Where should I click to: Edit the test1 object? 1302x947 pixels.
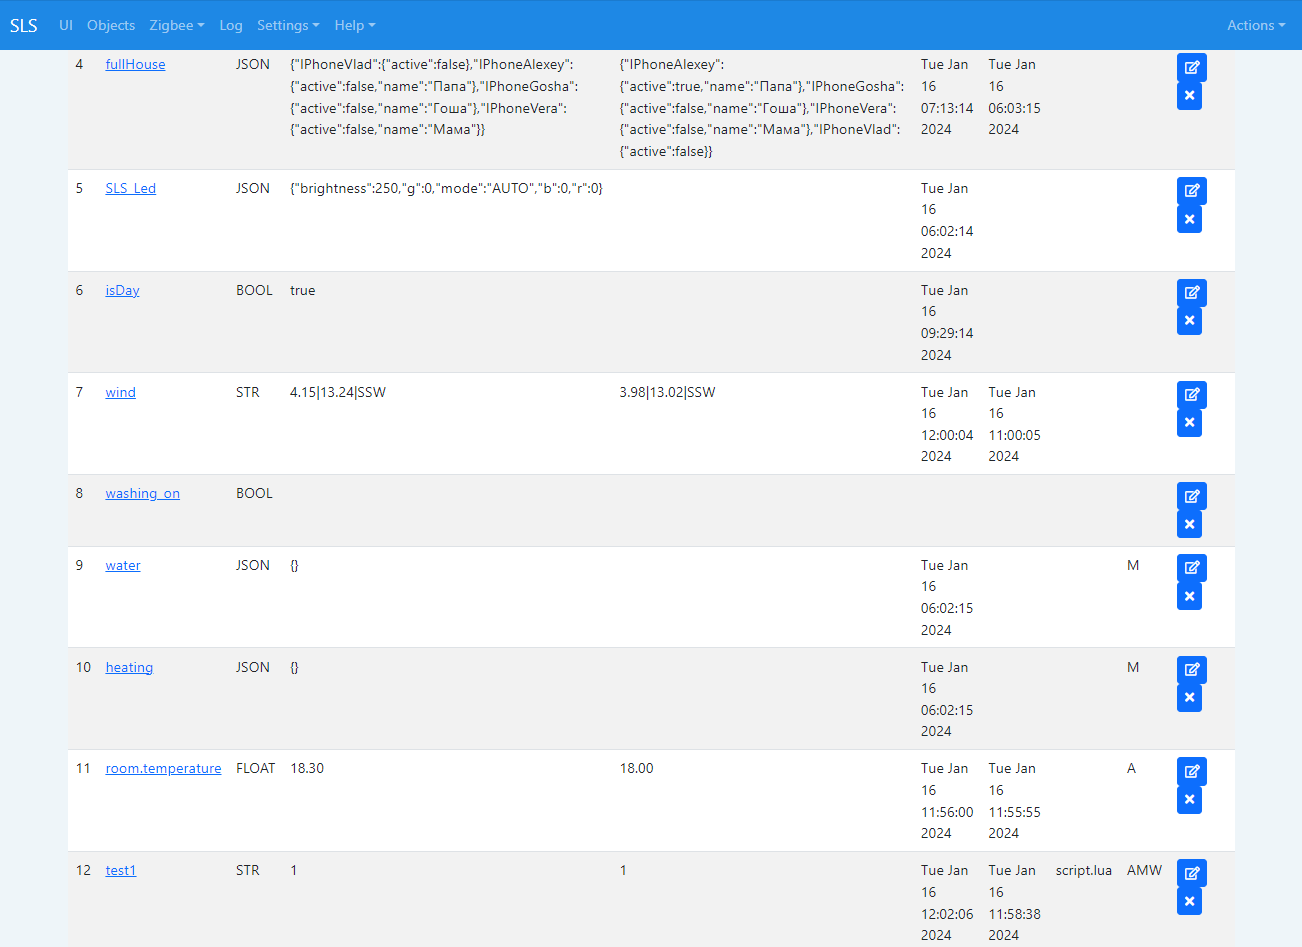tap(1191, 873)
